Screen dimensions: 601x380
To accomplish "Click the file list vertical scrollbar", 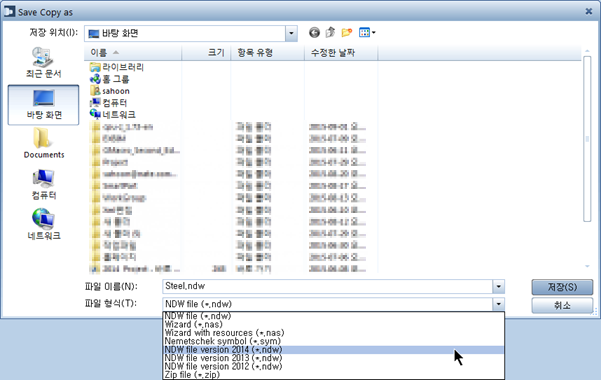I will pos(587,138).
